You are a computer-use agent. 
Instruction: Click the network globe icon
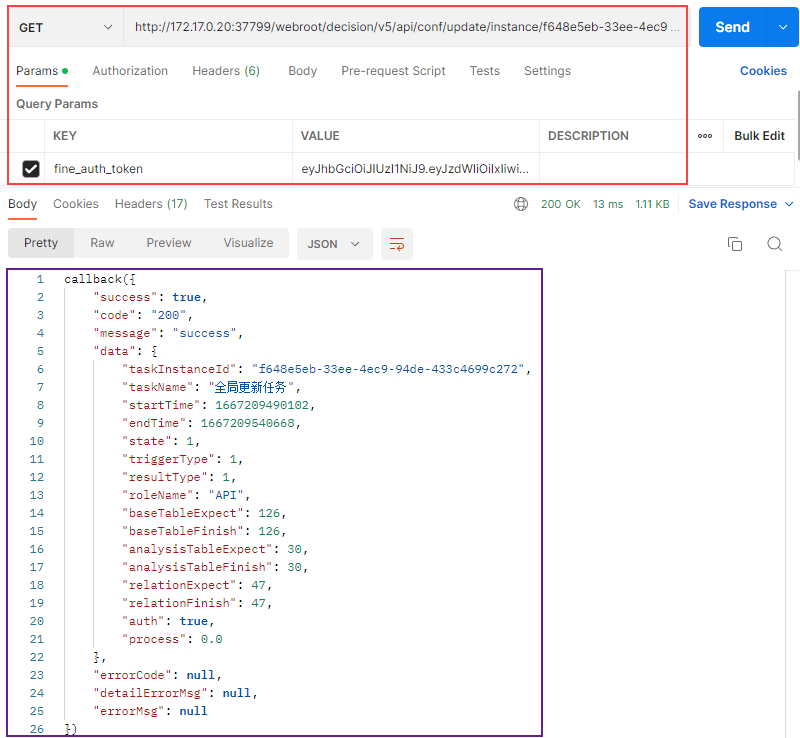click(521, 204)
